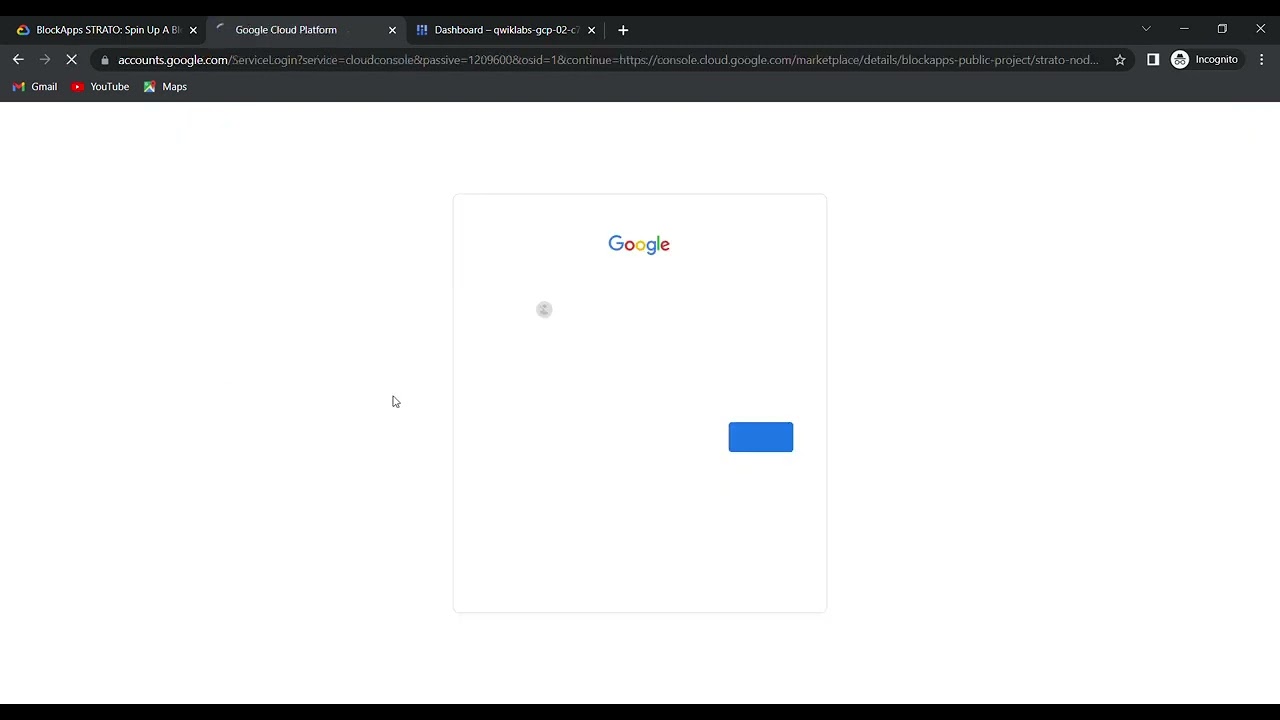Restore down the browser window
This screenshot has height=720, width=1280.
coord(1222,29)
